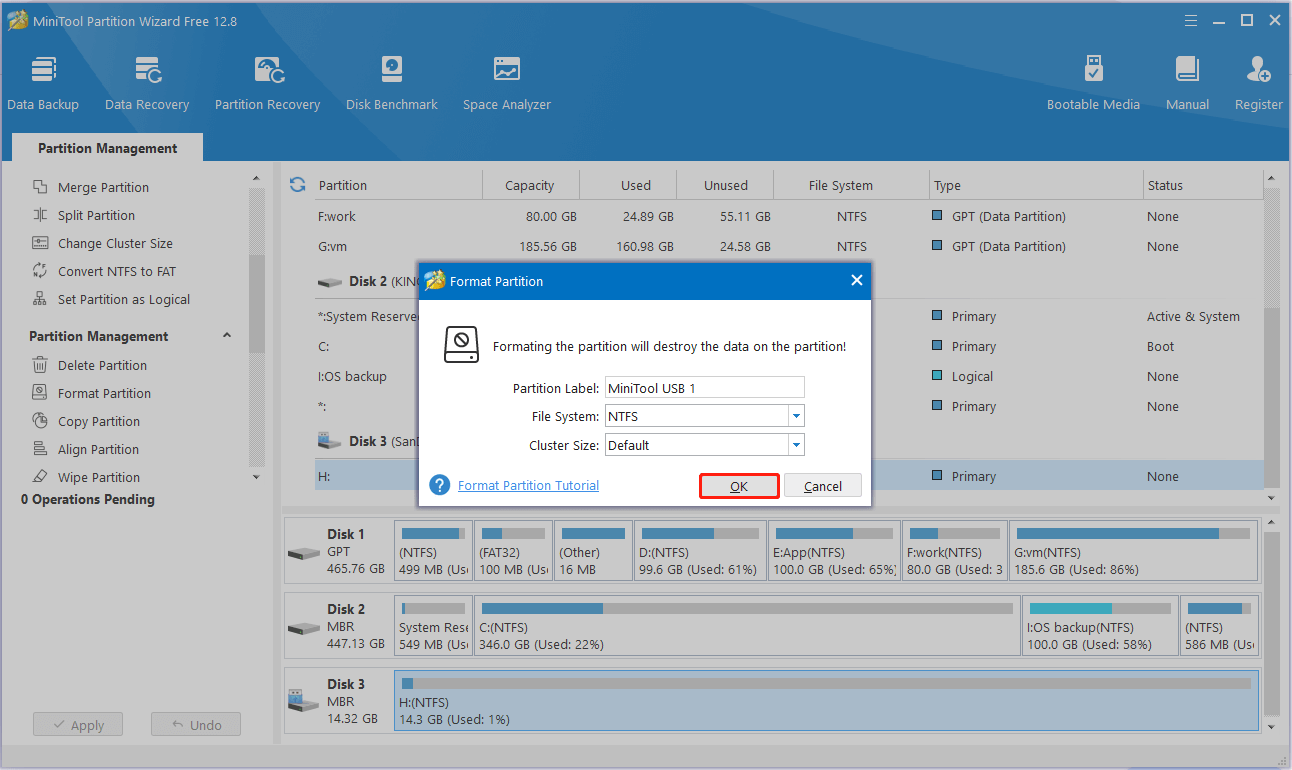
Task: Click the E:App(NTFS) disk map block
Action: (x=834, y=551)
